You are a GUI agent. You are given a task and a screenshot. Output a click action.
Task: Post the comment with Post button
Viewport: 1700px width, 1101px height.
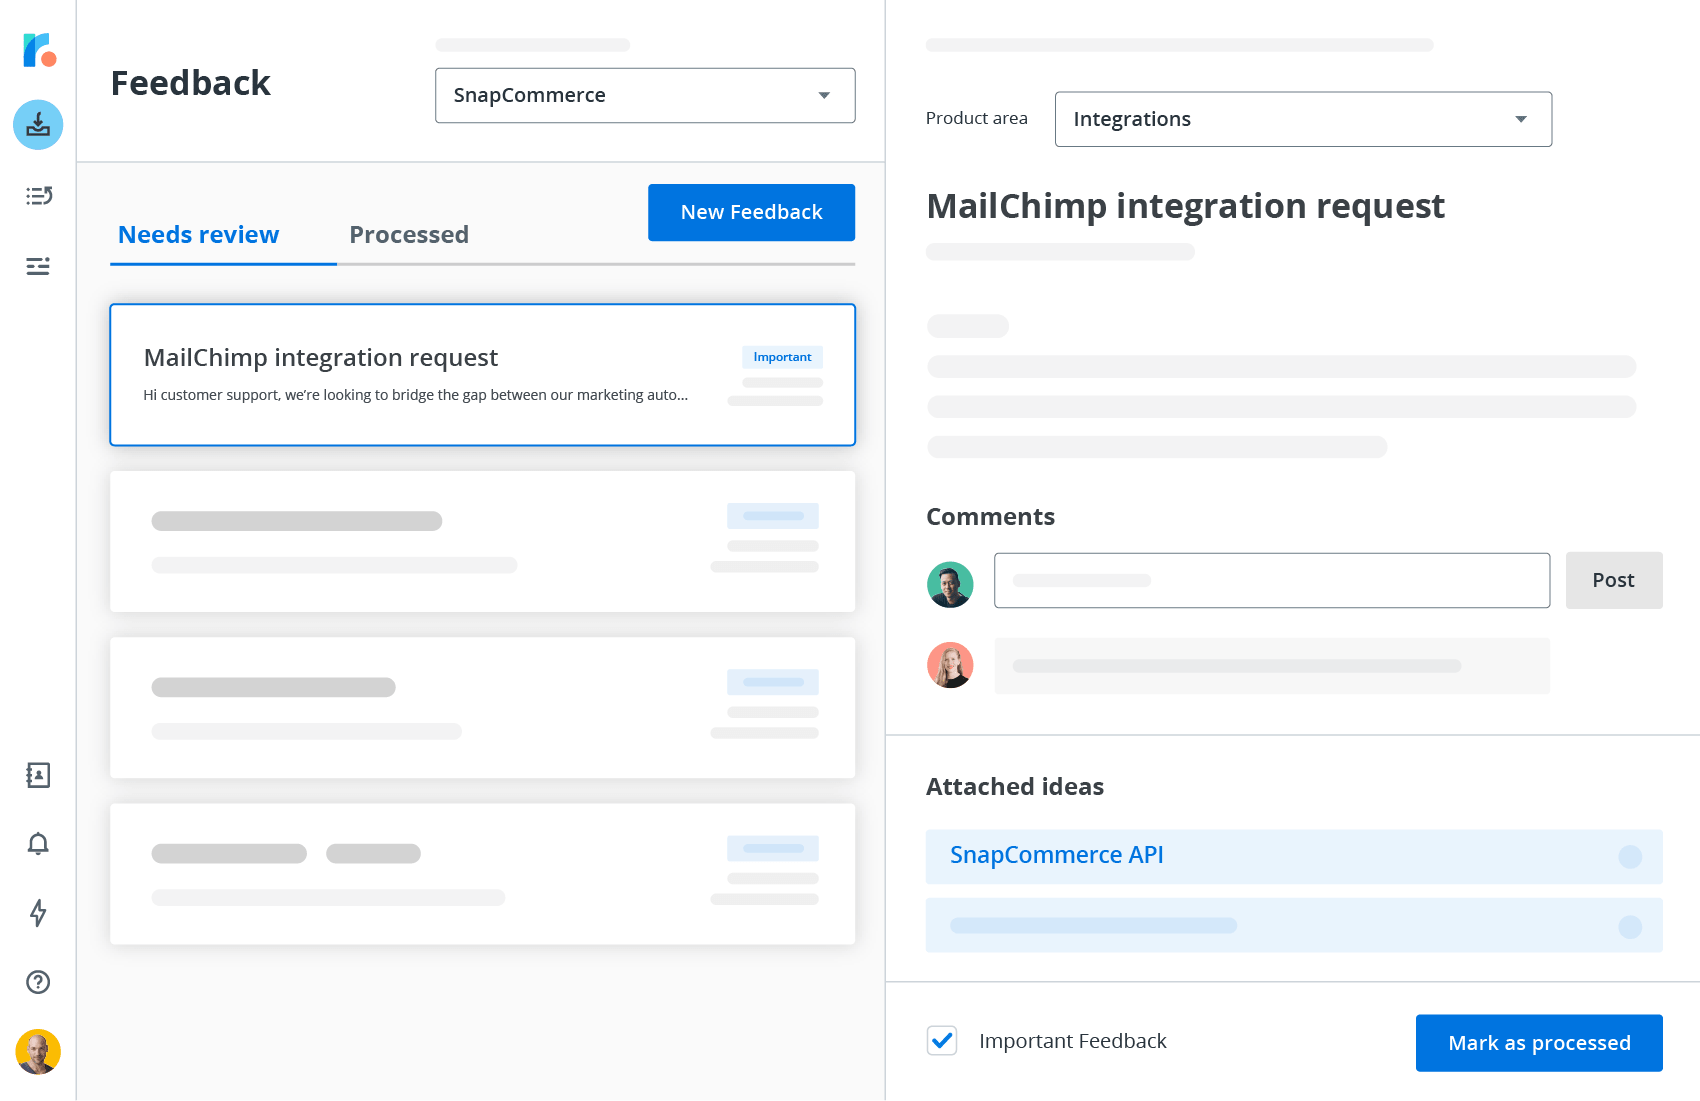coord(1614,580)
